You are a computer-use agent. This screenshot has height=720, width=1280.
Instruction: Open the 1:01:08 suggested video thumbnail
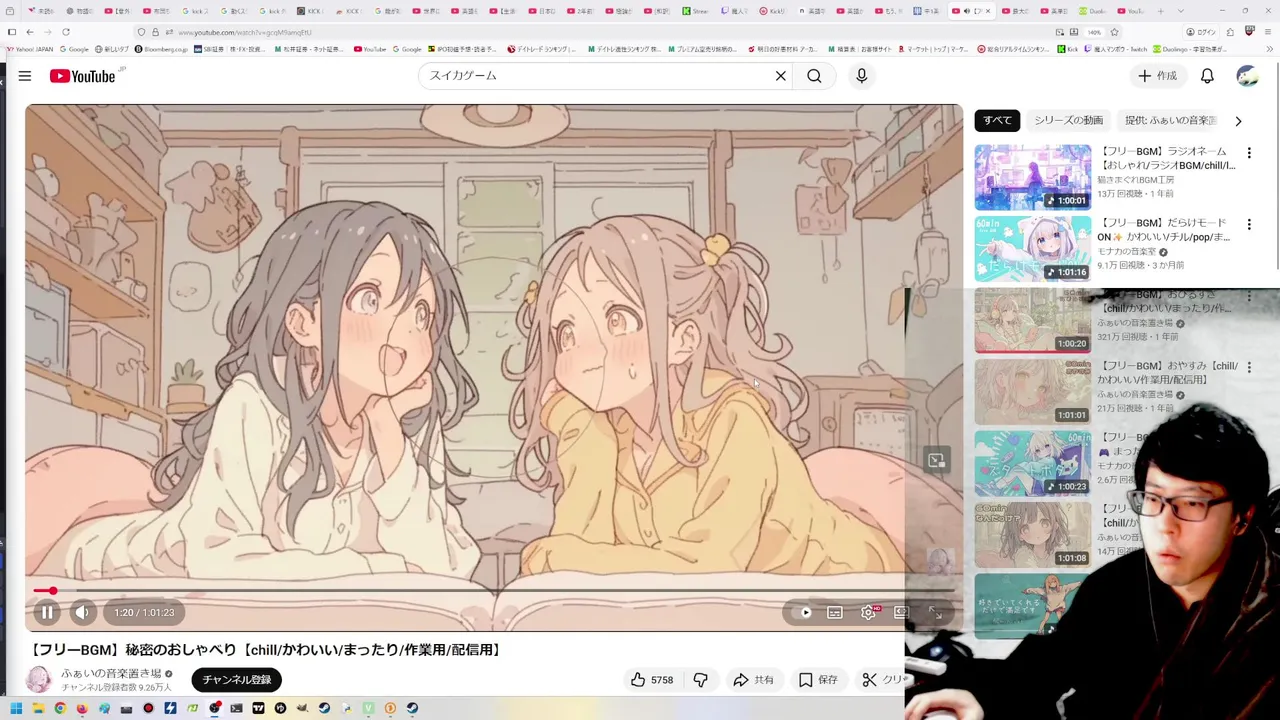tap(1033, 535)
